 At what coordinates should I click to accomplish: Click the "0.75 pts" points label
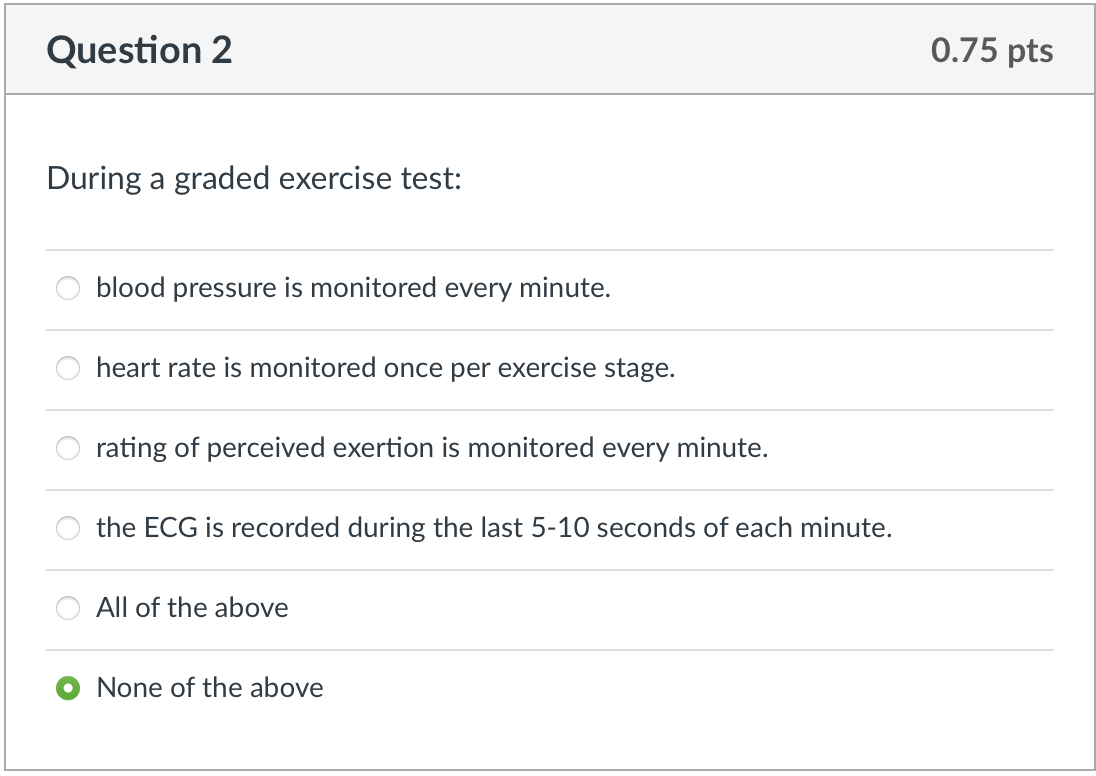point(991,50)
